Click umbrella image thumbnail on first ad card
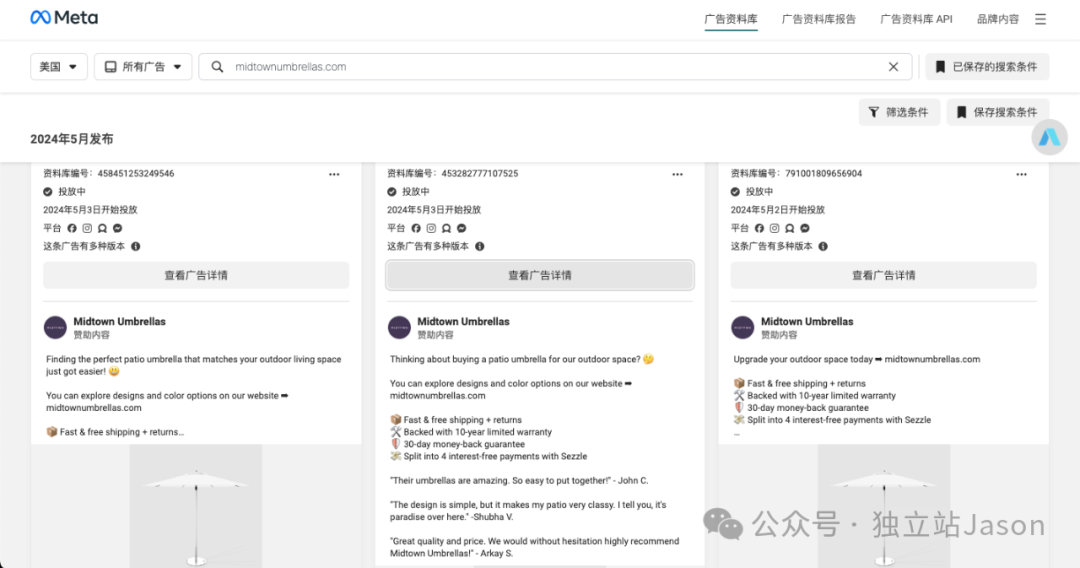1080x568 pixels. coord(196,506)
